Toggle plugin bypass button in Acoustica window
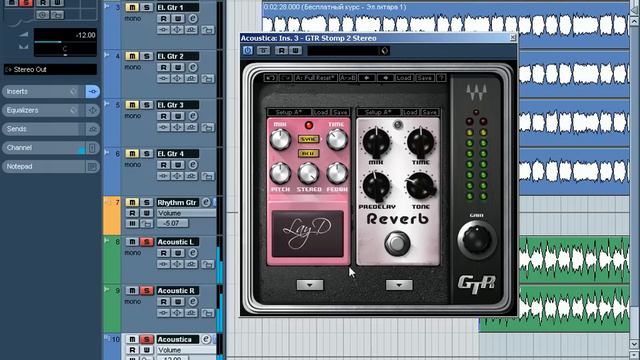 [x=263, y=51]
